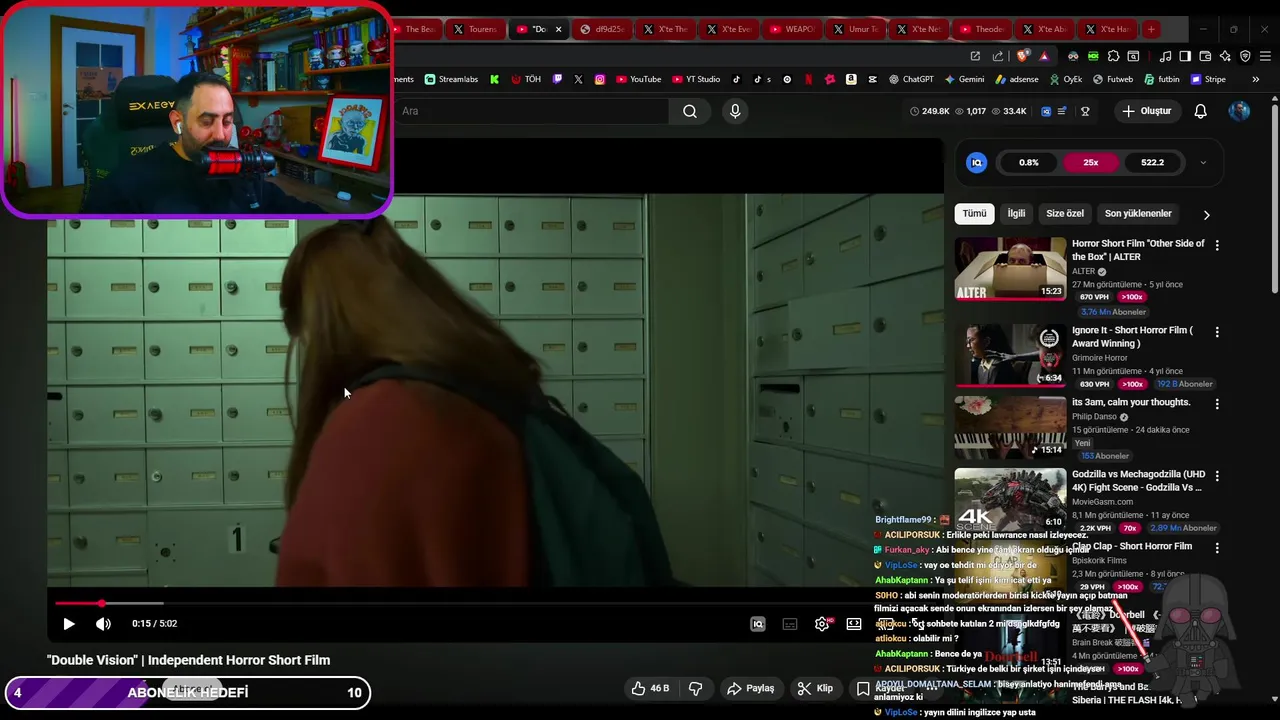Open the Instagram bookmark icon
1280x720 pixels.
pos(600,79)
